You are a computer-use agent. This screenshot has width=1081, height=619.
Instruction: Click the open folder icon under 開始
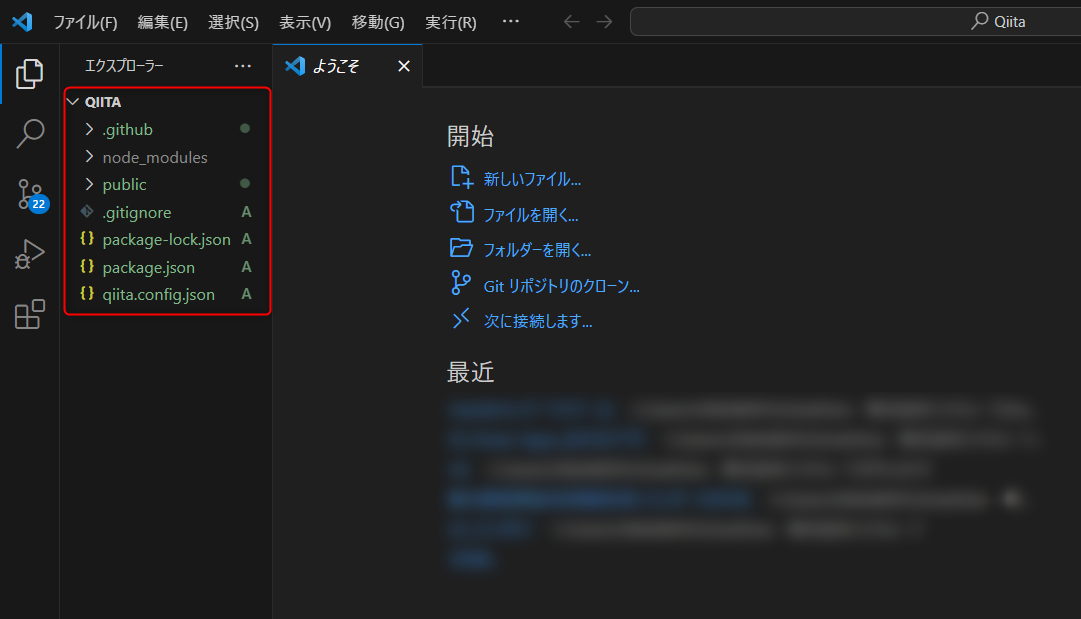click(461, 247)
